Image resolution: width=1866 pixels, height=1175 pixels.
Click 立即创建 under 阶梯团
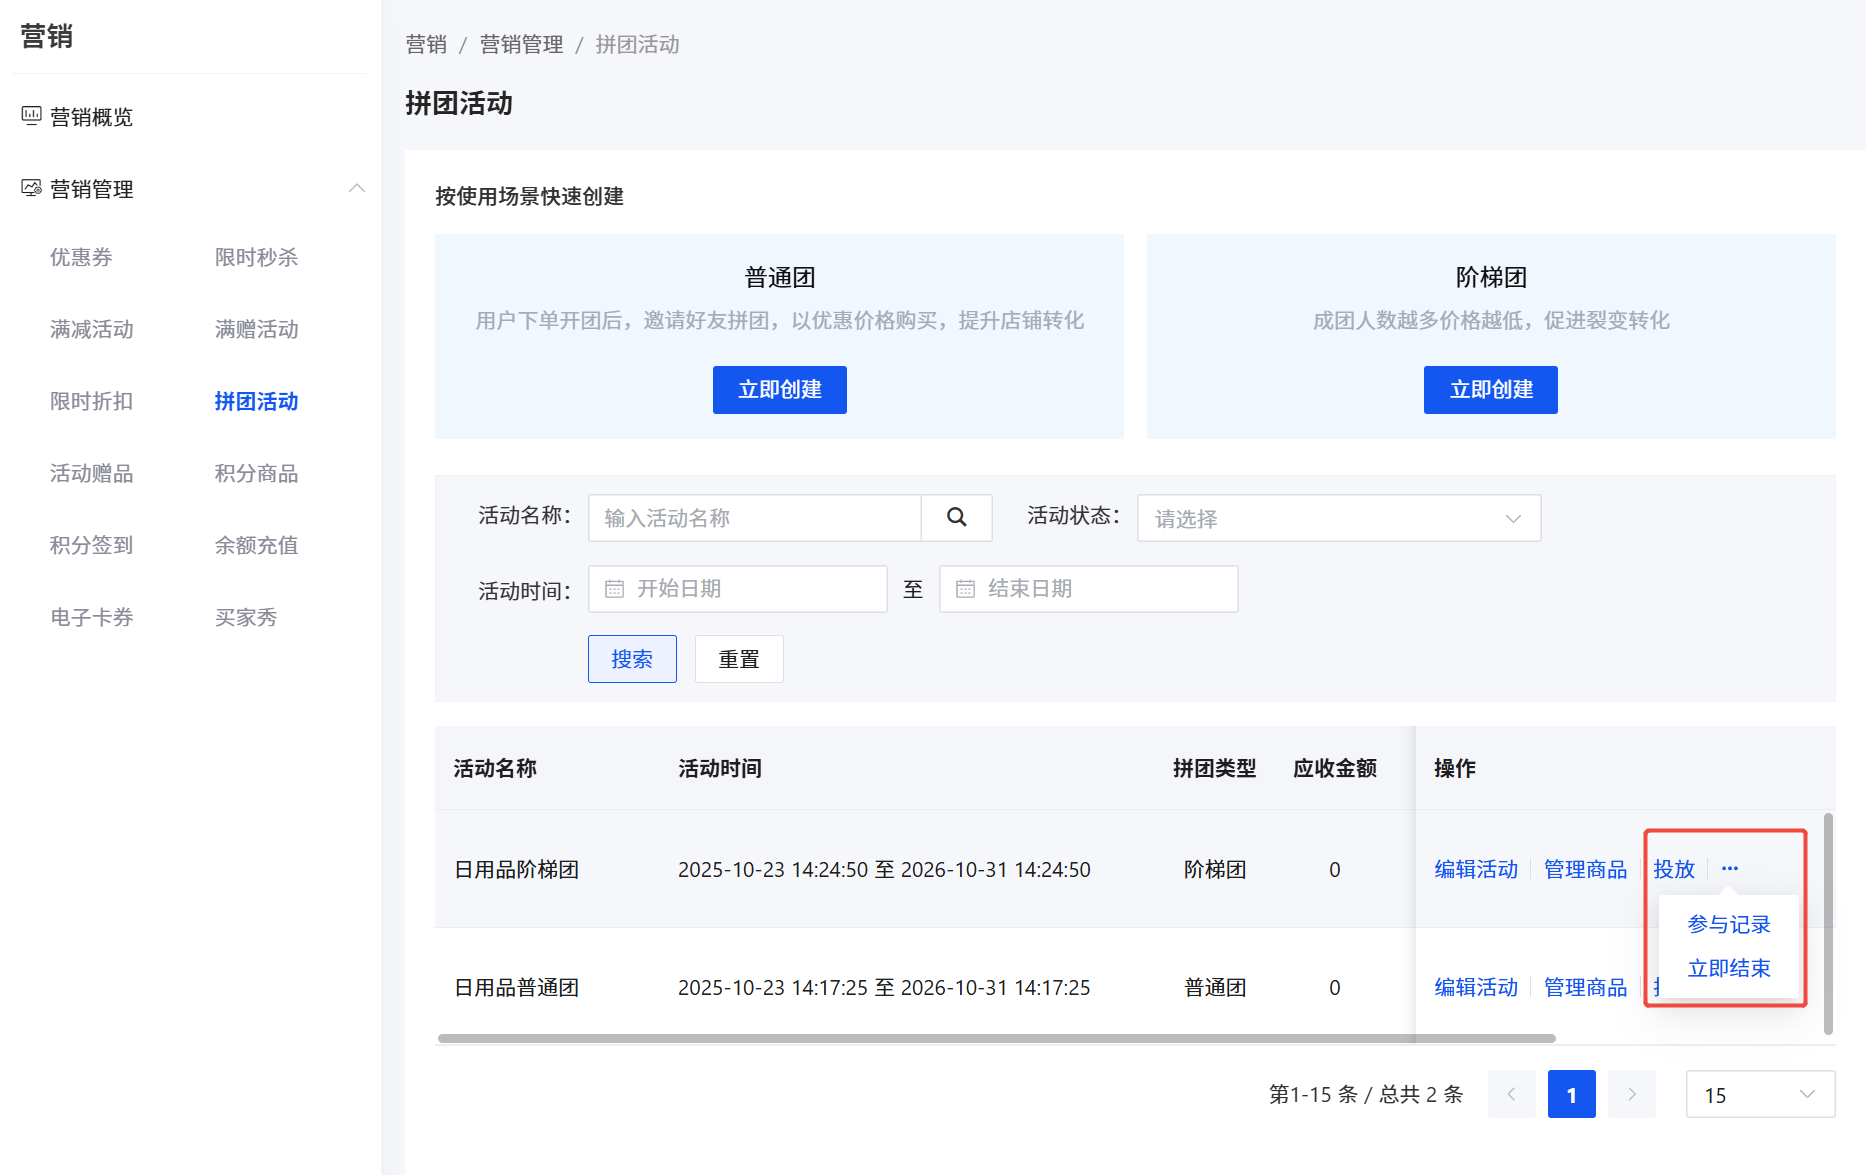point(1490,390)
